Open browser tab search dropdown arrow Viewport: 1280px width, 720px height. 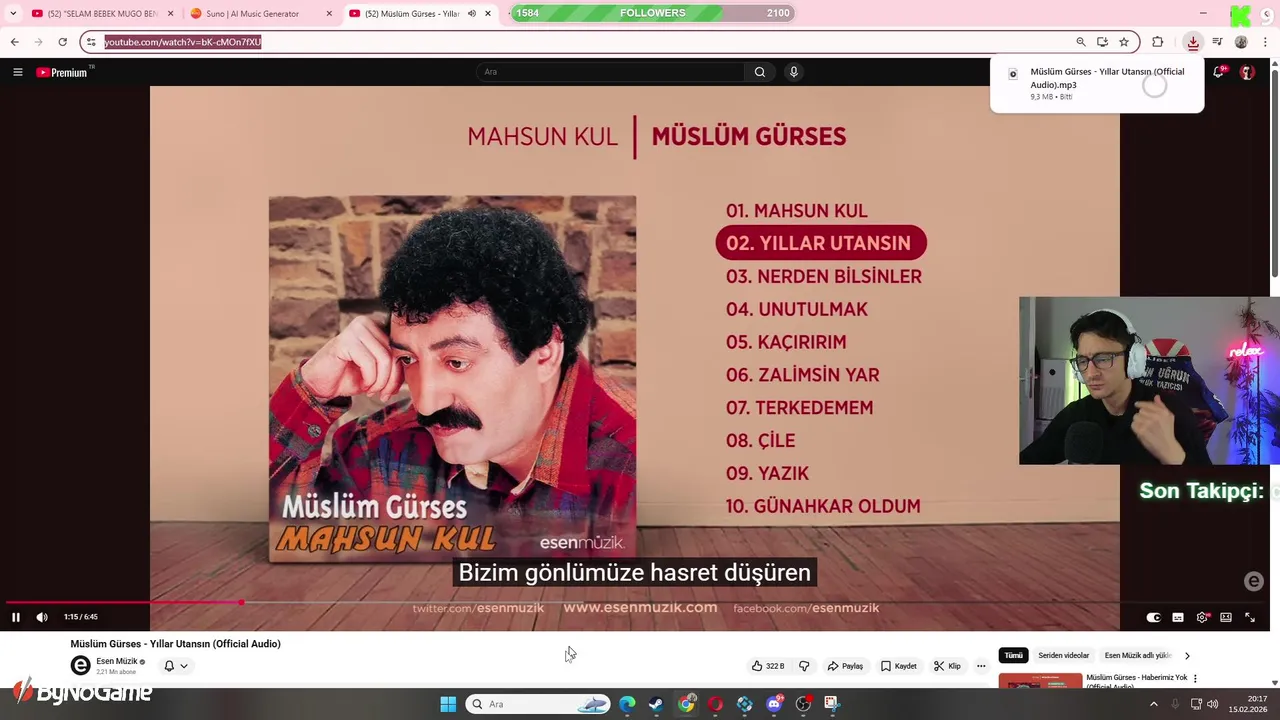tap(13, 14)
